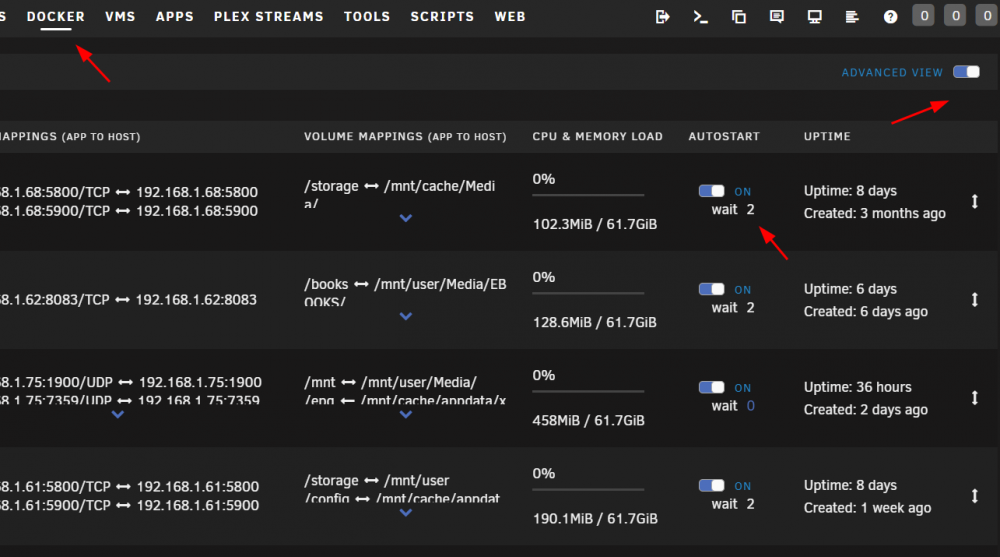Viewport: 1000px width, 557px height.
Task: Open the Docker tab
Action: click(x=55, y=17)
